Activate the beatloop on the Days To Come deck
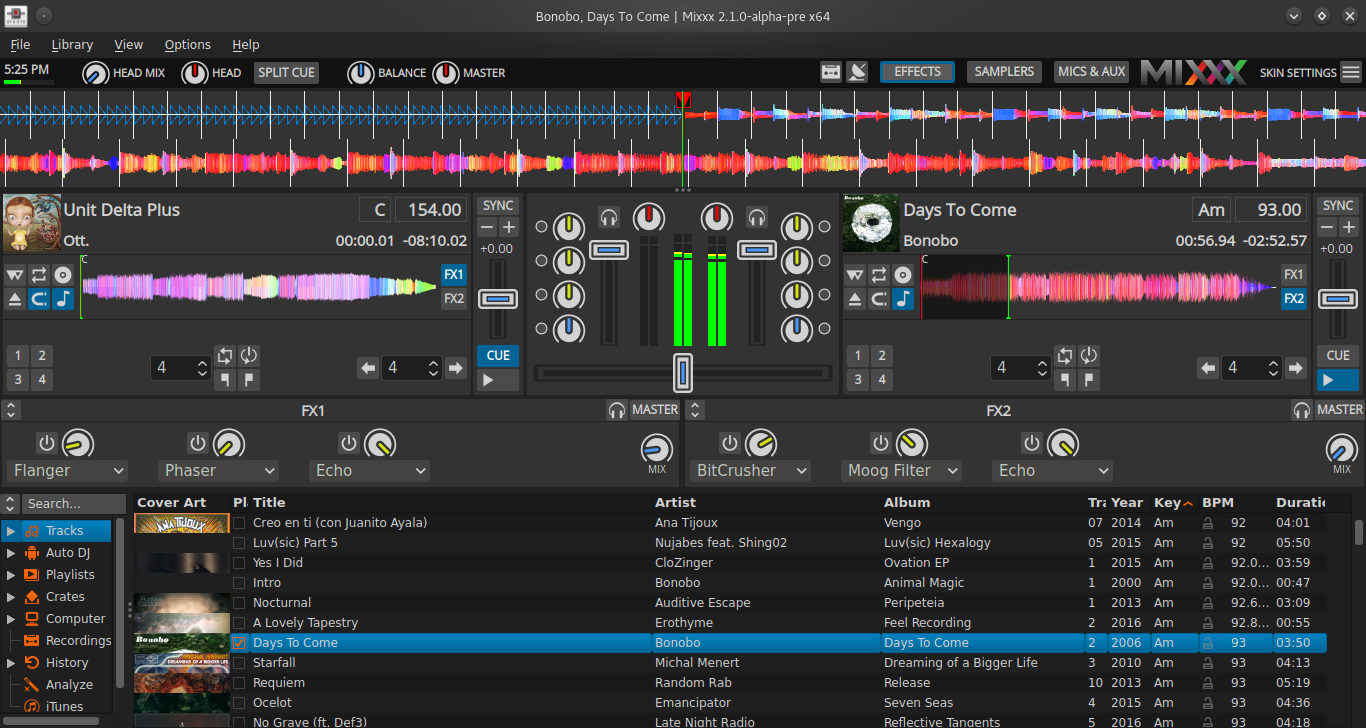 point(1065,355)
